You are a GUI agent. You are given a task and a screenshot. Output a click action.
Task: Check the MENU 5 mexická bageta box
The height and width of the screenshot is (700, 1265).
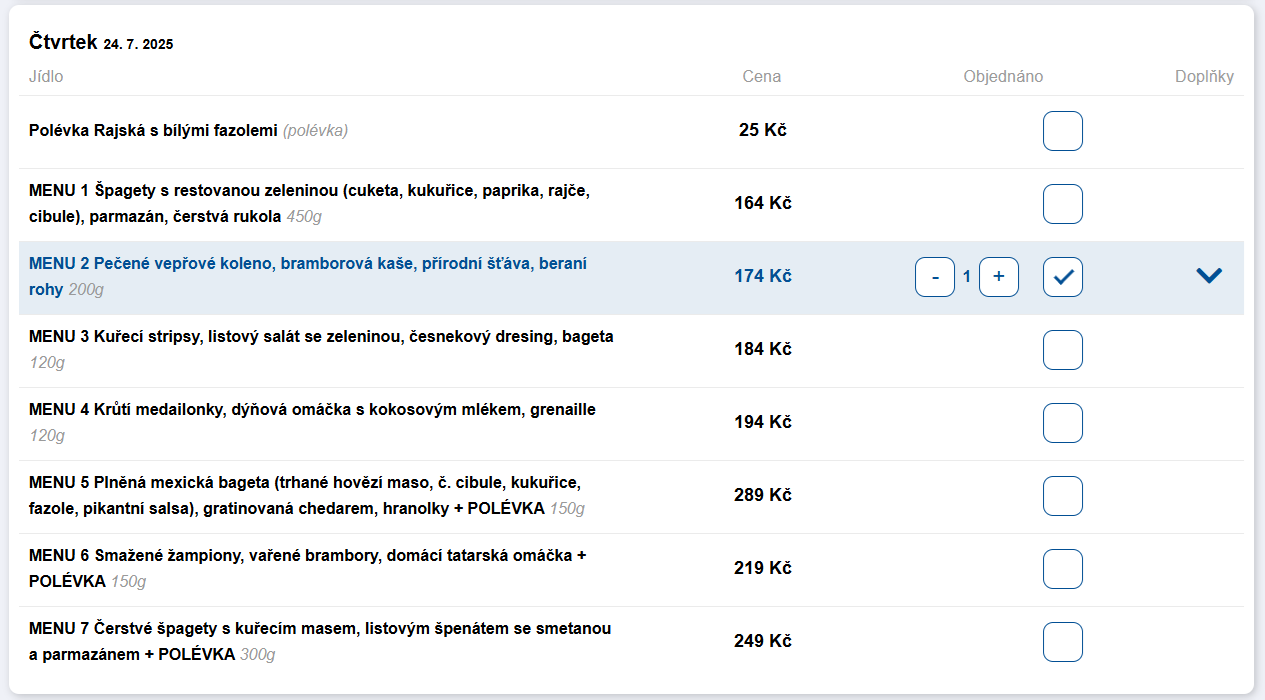[x=1062, y=496]
